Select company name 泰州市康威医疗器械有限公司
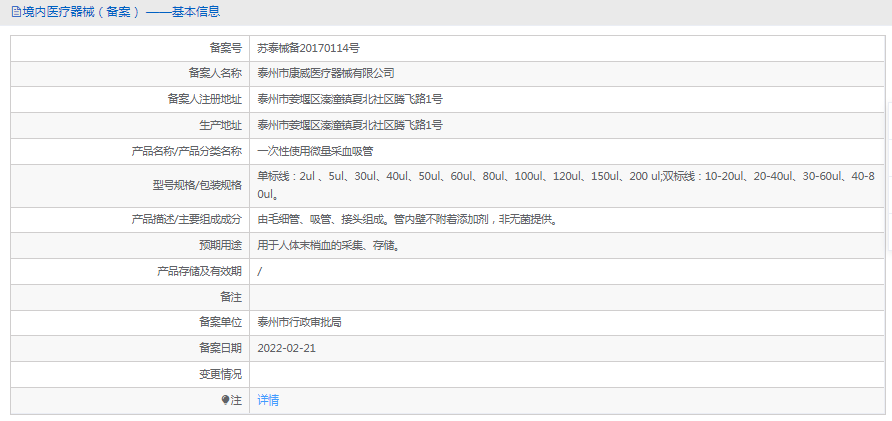The width and height of the screenshot is (892, 421). point(326,73)
